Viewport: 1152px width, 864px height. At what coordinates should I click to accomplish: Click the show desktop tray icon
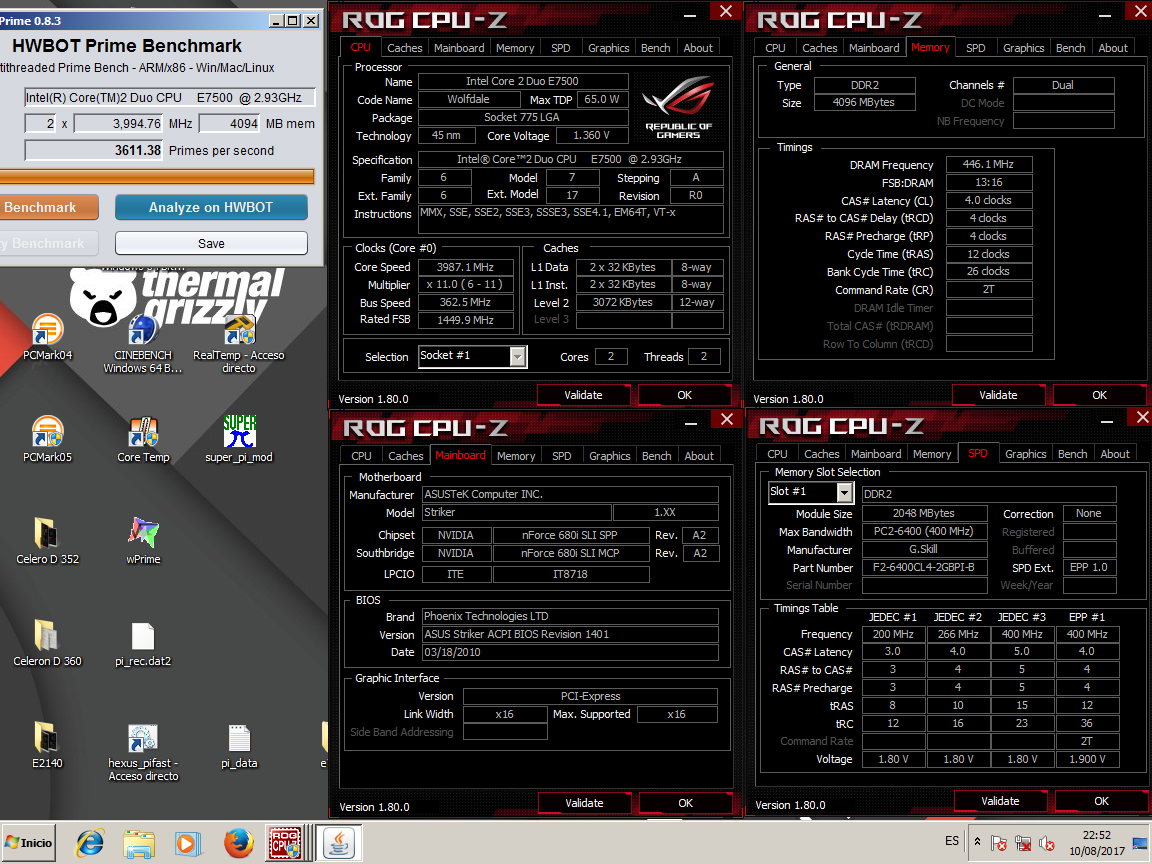(1140, 843)
